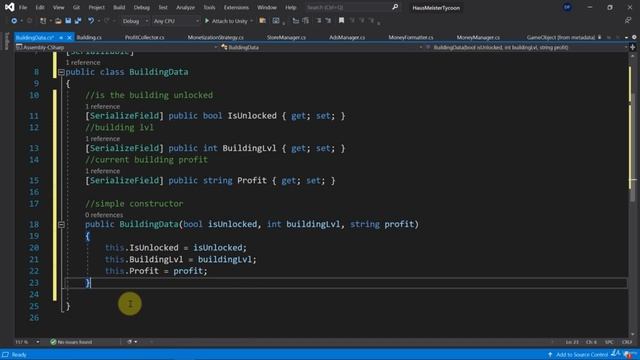Click the Live Share feedback icon
The height and width of the screenshot is (360, 640).
click(x=628, y=20)
